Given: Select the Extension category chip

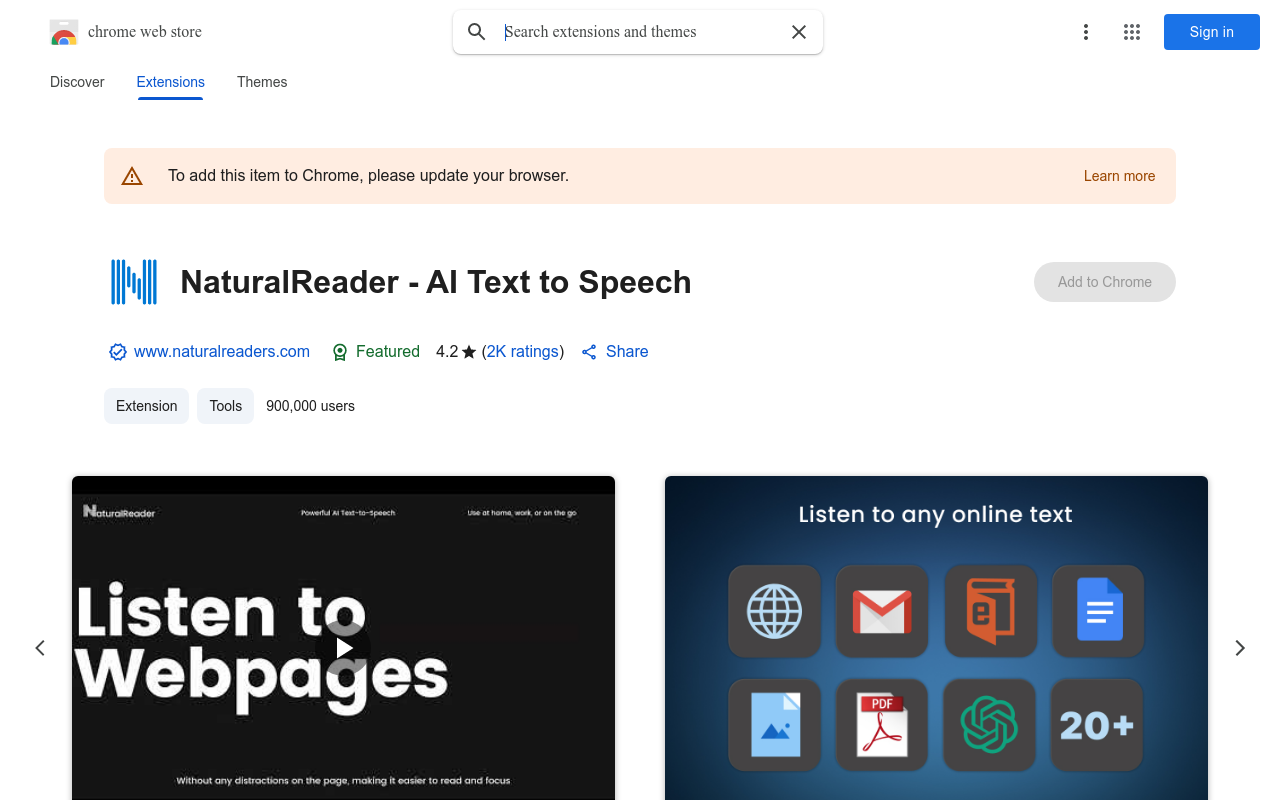Looking at the screenshot, I should tap(146, 406).
